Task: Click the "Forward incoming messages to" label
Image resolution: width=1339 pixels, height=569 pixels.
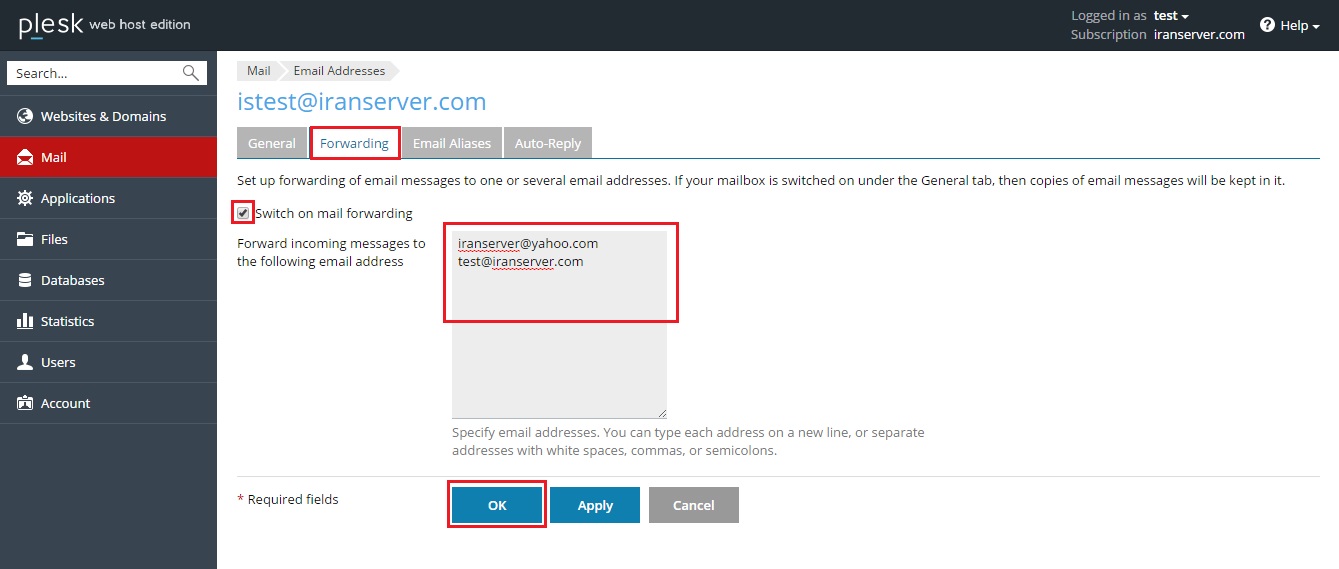Action: click(x=331, y=252)
